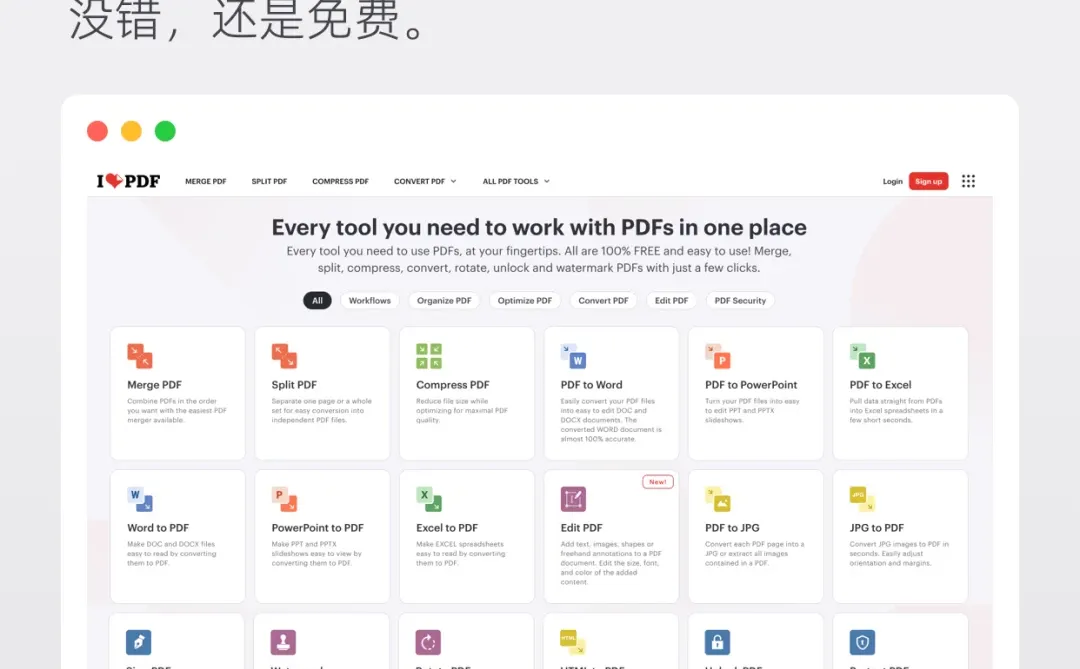Open the Excel to PDF title

446,528
